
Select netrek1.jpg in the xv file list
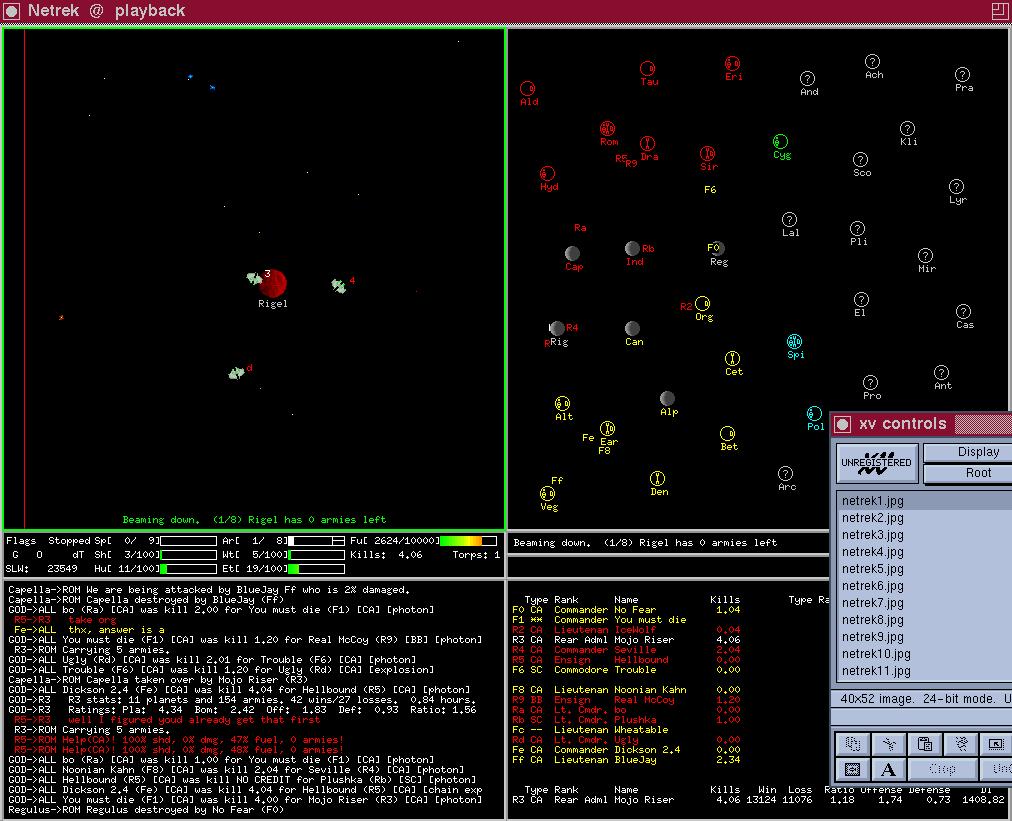[924, 501]
